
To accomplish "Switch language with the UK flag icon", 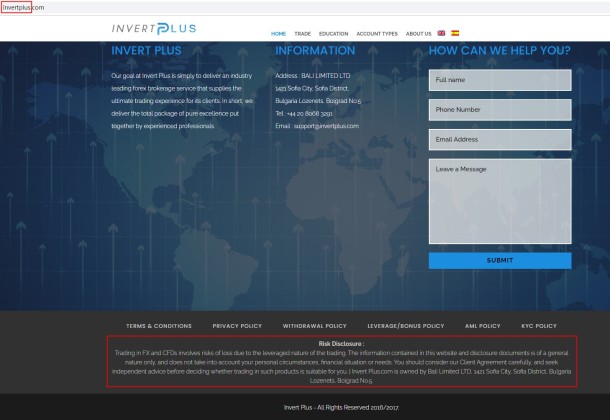I will [x=441, y=33].
